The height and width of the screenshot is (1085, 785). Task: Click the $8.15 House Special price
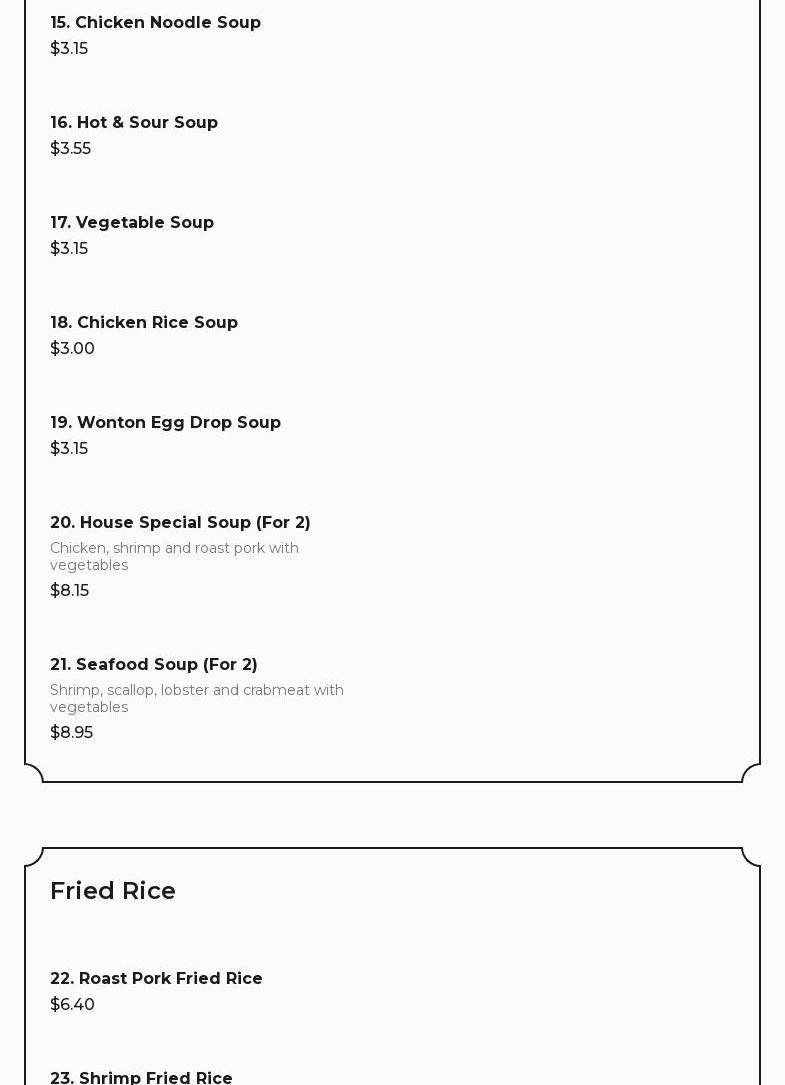(x=69, y=590)
